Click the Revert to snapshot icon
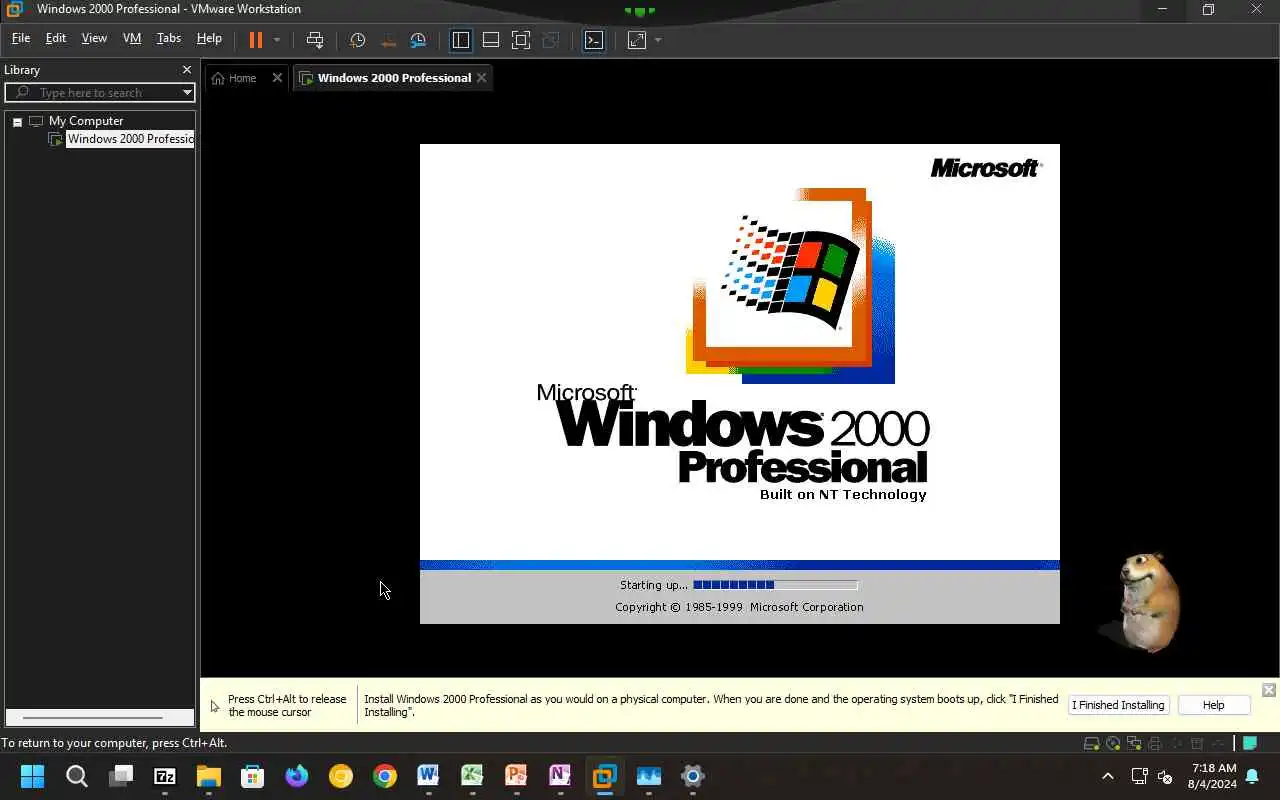The height and width of the screenshot is (800, 1280). (x=388, y=40)
